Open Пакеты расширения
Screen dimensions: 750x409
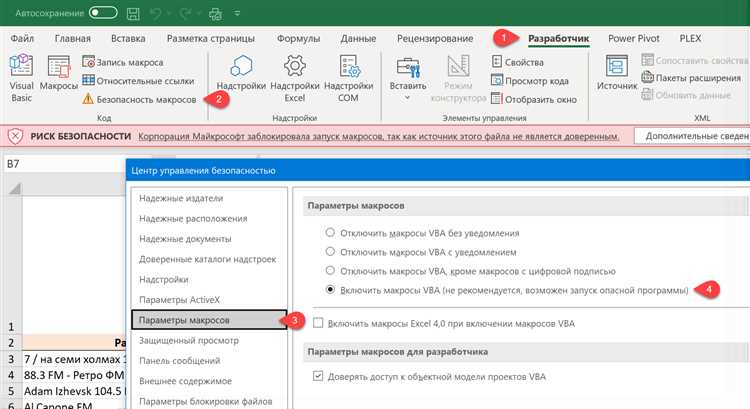click(x=691, y=77)
